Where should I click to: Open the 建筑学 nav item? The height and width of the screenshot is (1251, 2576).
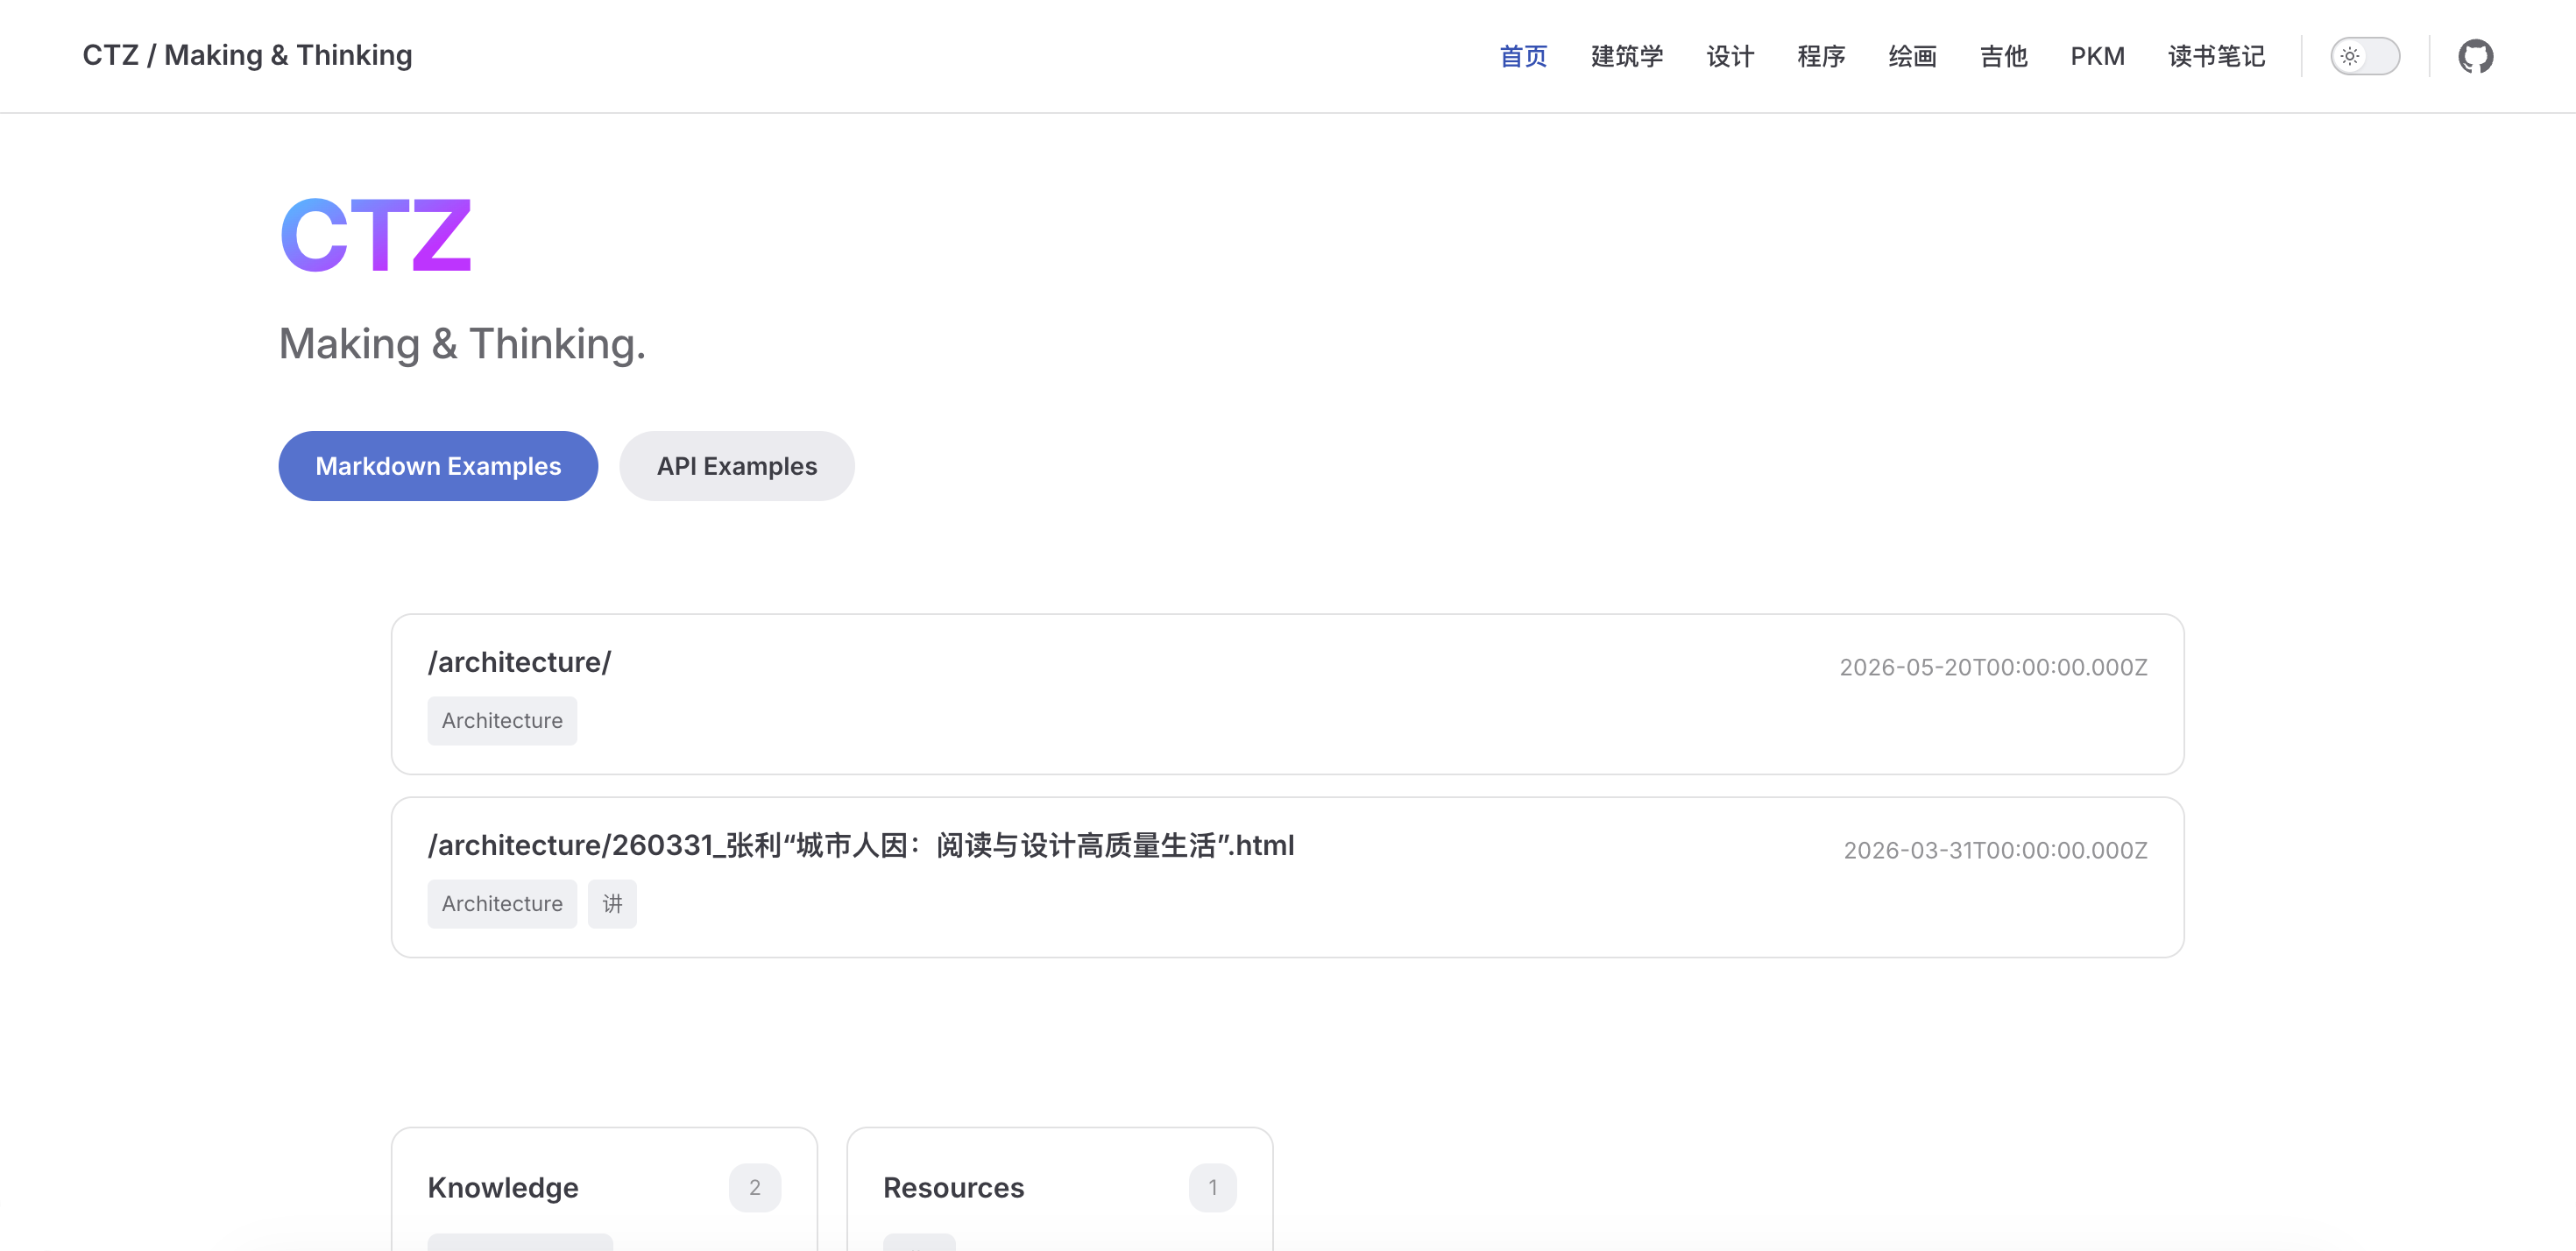1627,56
